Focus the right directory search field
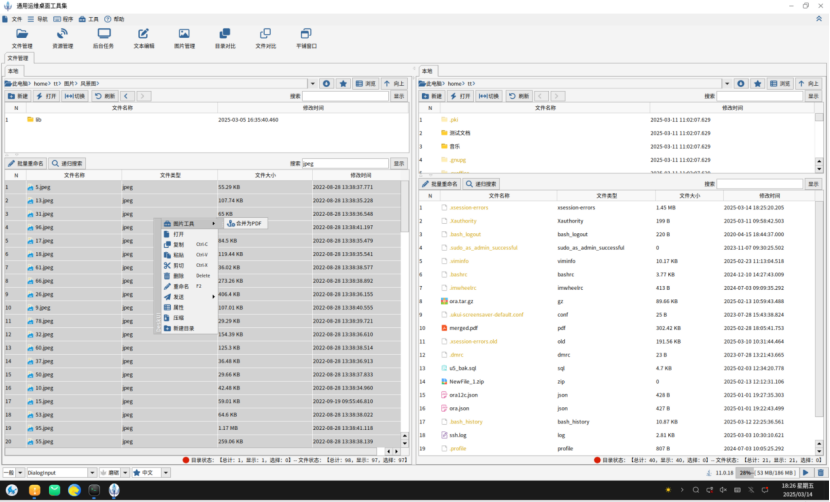 (x=760, y=96)
